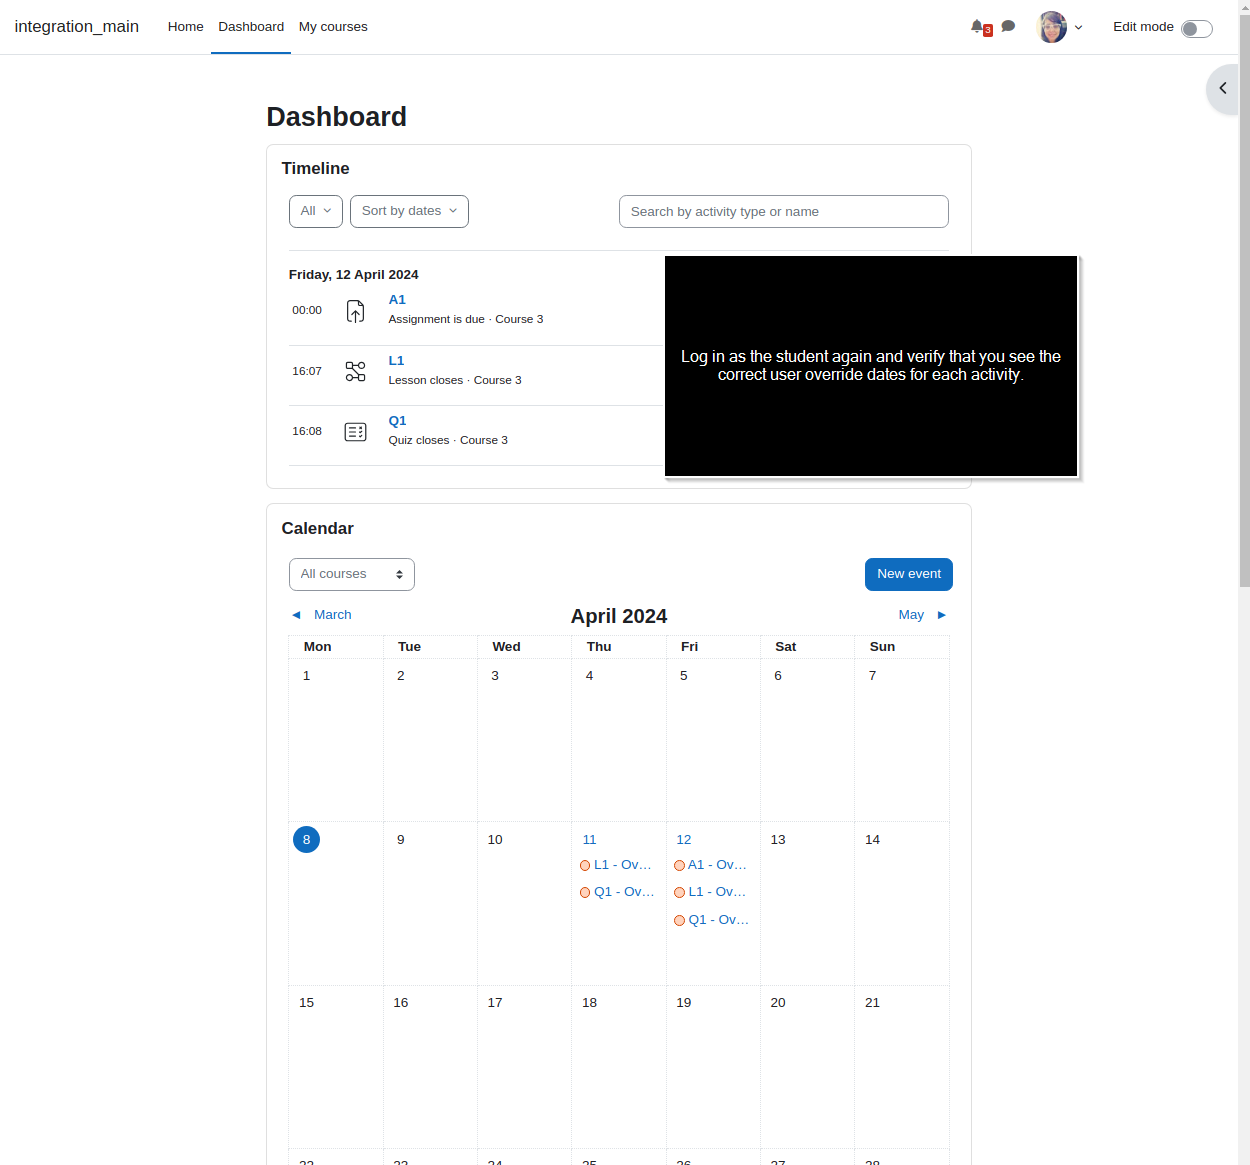Click event icon beside A1 on day 12
1250x1165 pixels.
point(679,866)
